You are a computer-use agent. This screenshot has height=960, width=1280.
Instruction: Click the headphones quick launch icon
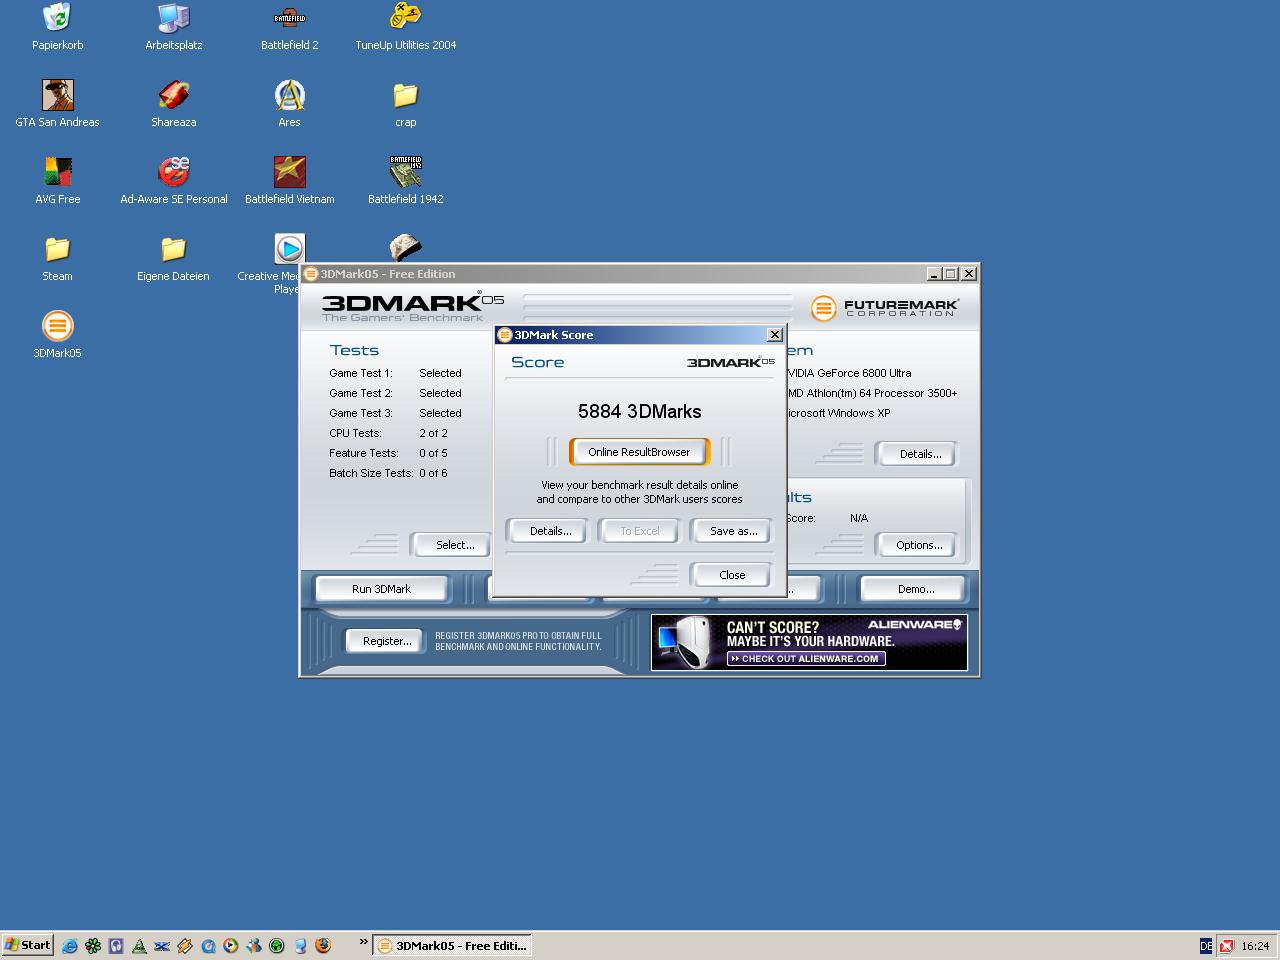coord(116,945)
